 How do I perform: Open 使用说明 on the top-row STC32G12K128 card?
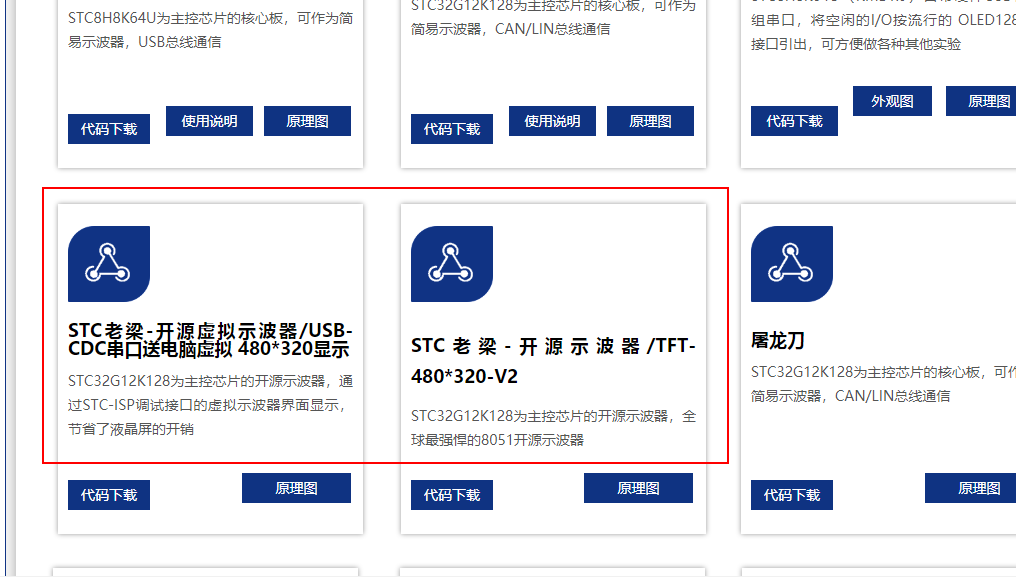552,121
